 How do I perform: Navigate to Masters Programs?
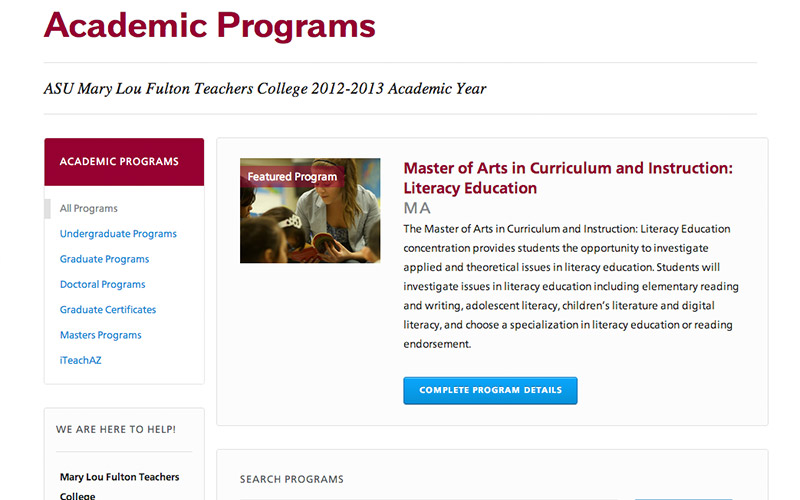pos(100,335)
